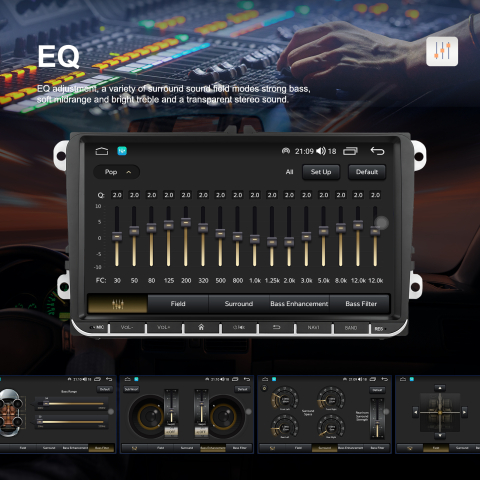Tap the hardware home button on bezel
The image size is (480, 480).
[x=201, y=327]
